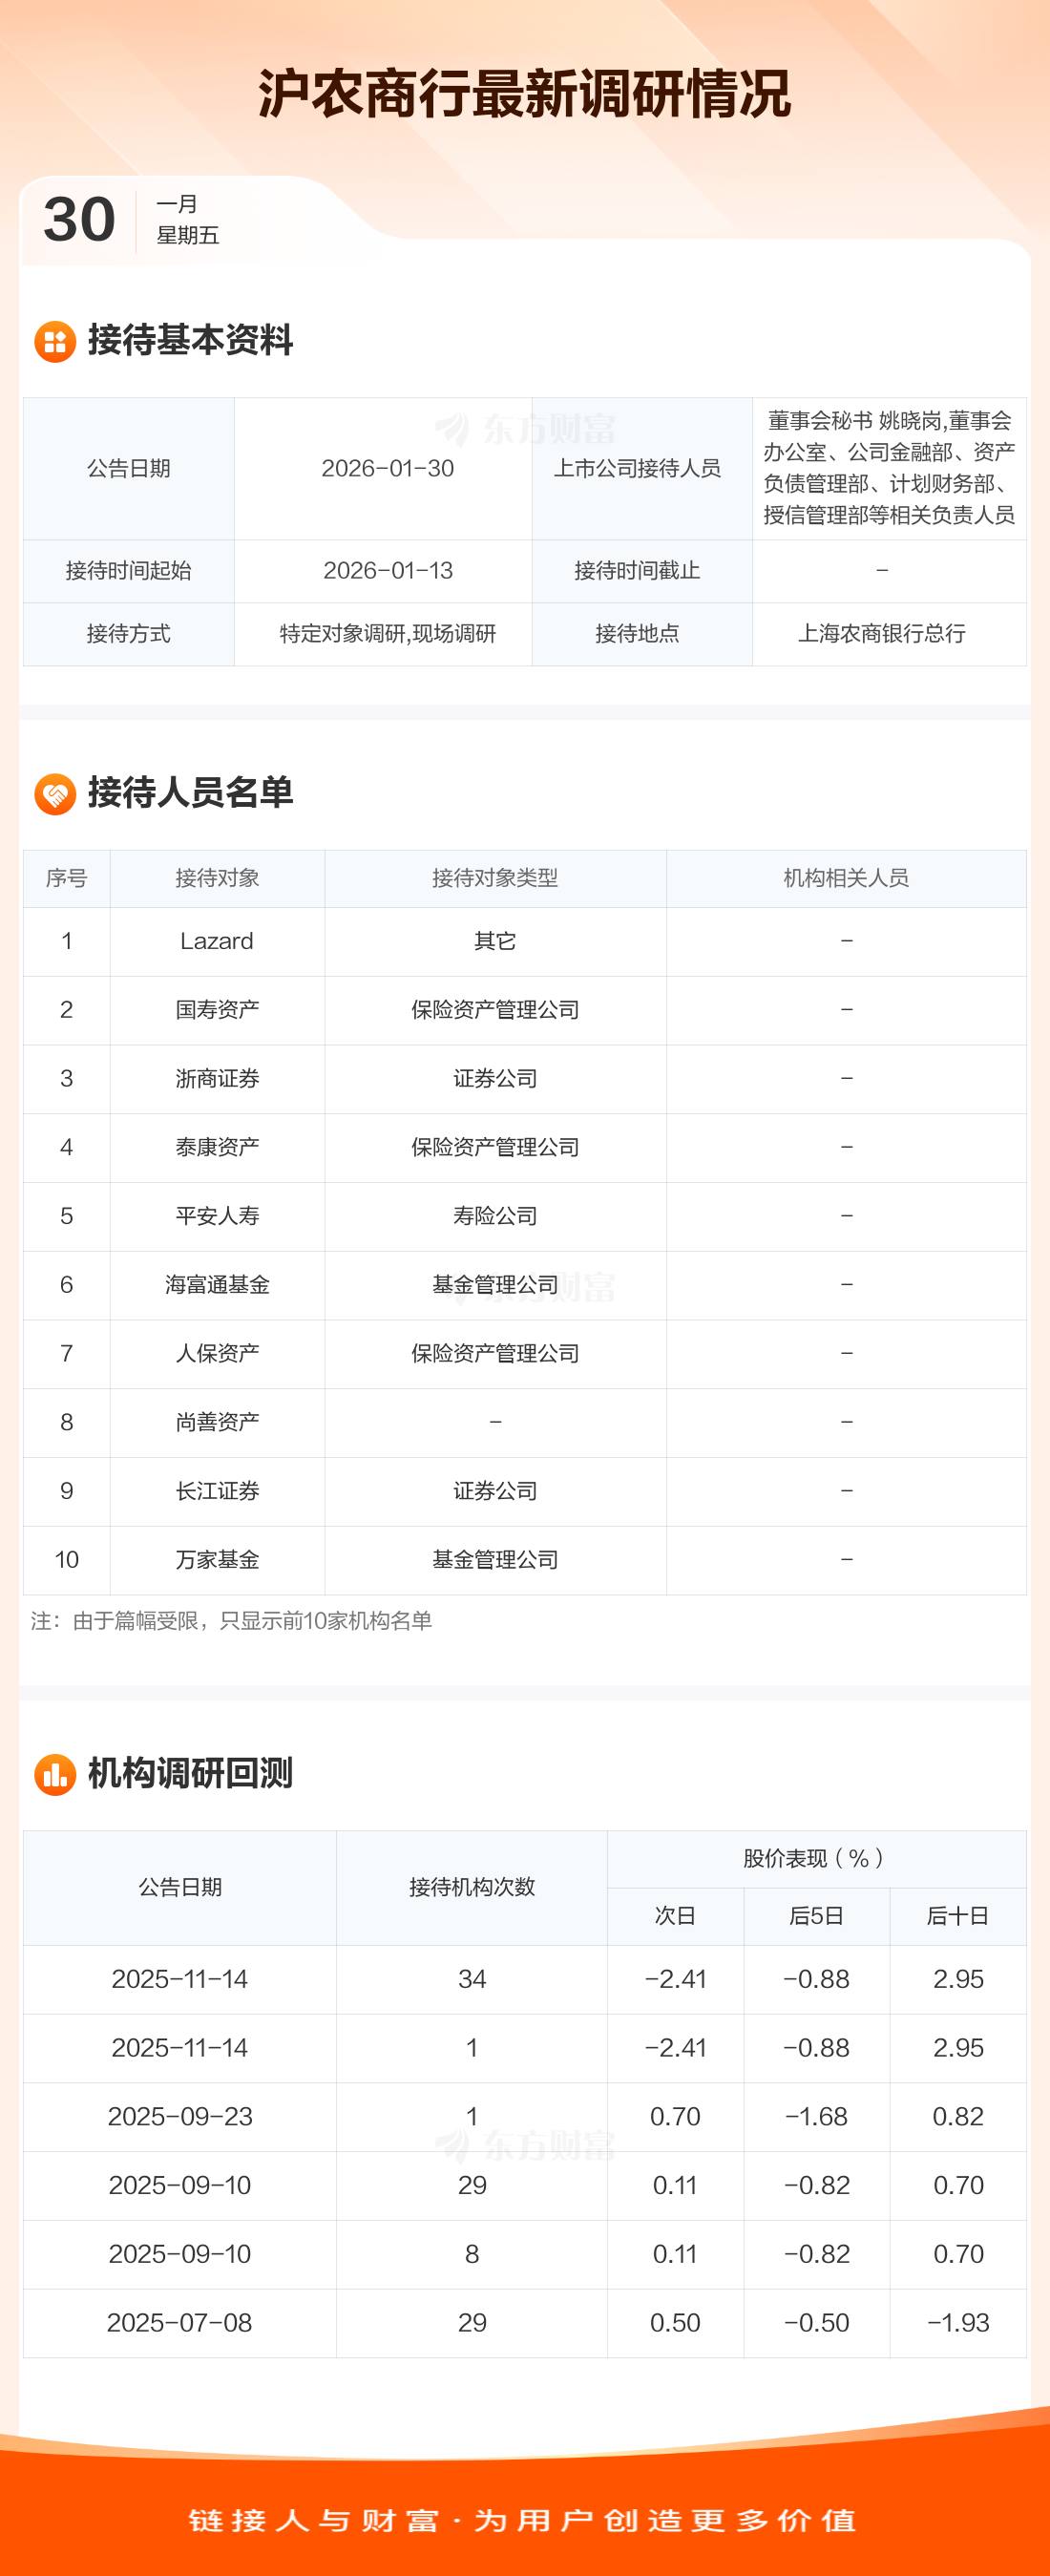The image size is (1050, 2576).
Task: Click the footer slogan 链接人与财富
Action: pos(313,2521)
